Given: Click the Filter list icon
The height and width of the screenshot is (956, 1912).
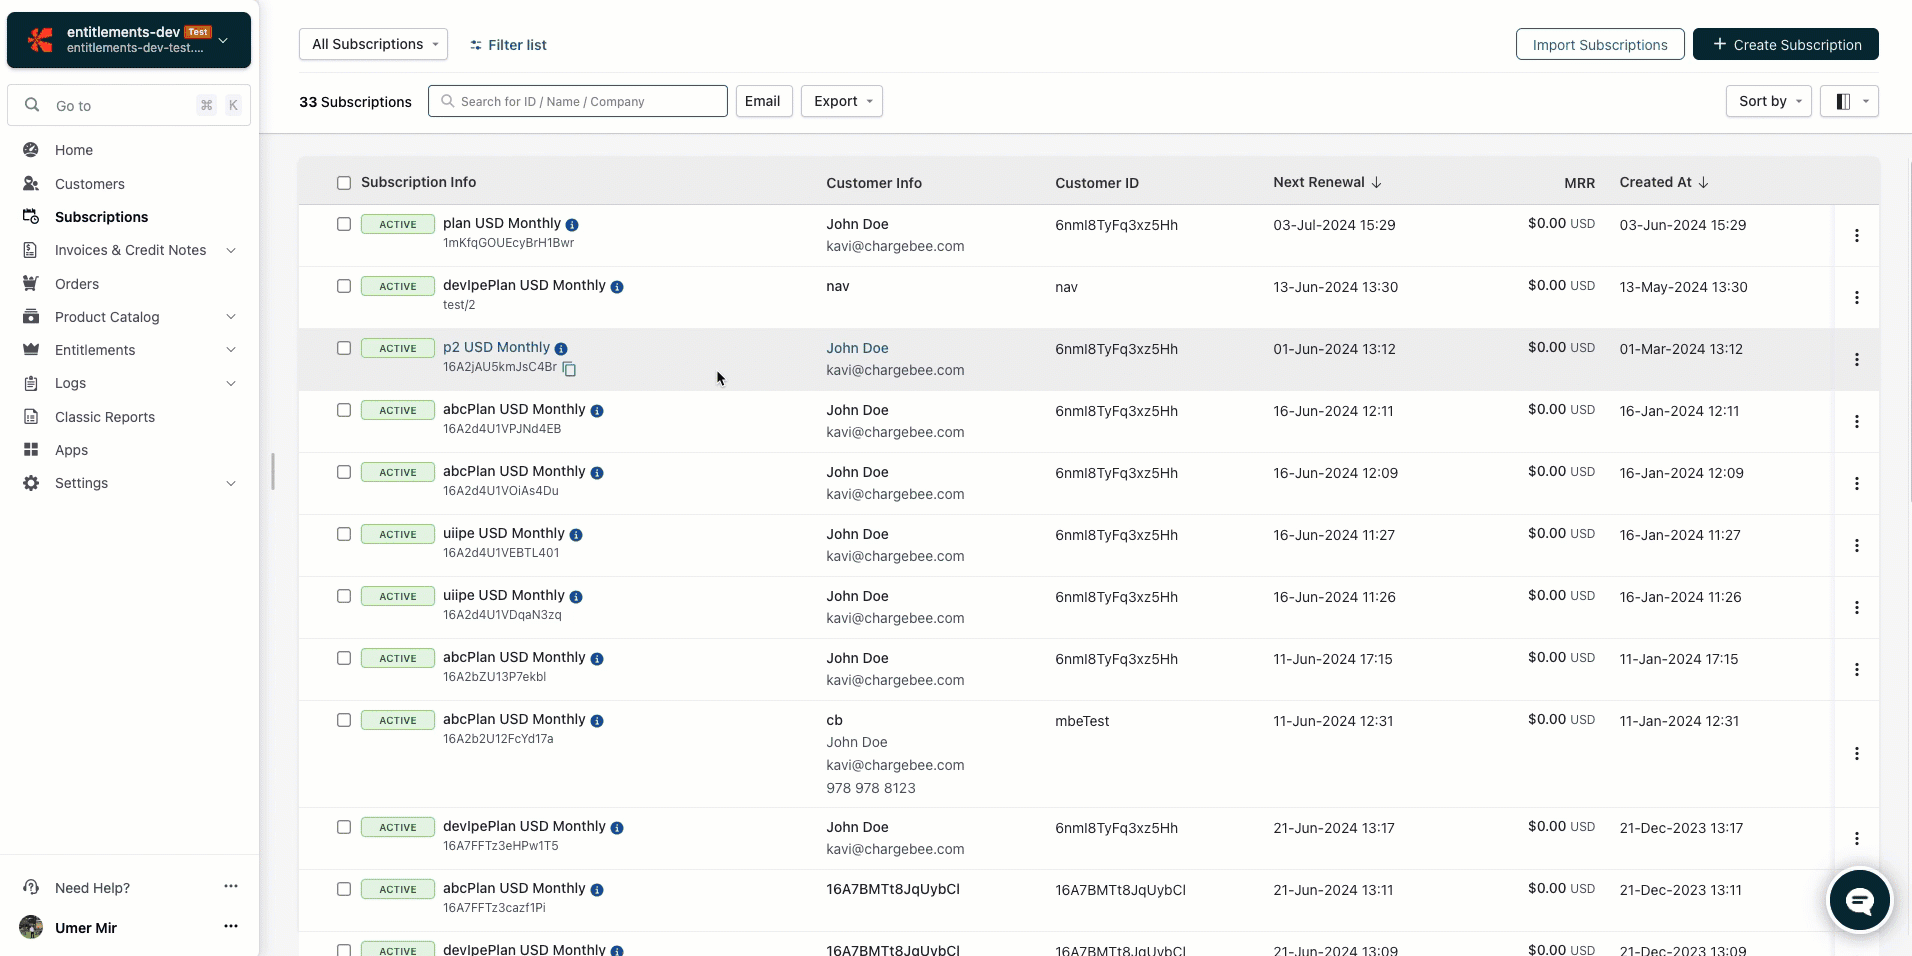Looking at the screenshot, I should click(x=476, y=45).
